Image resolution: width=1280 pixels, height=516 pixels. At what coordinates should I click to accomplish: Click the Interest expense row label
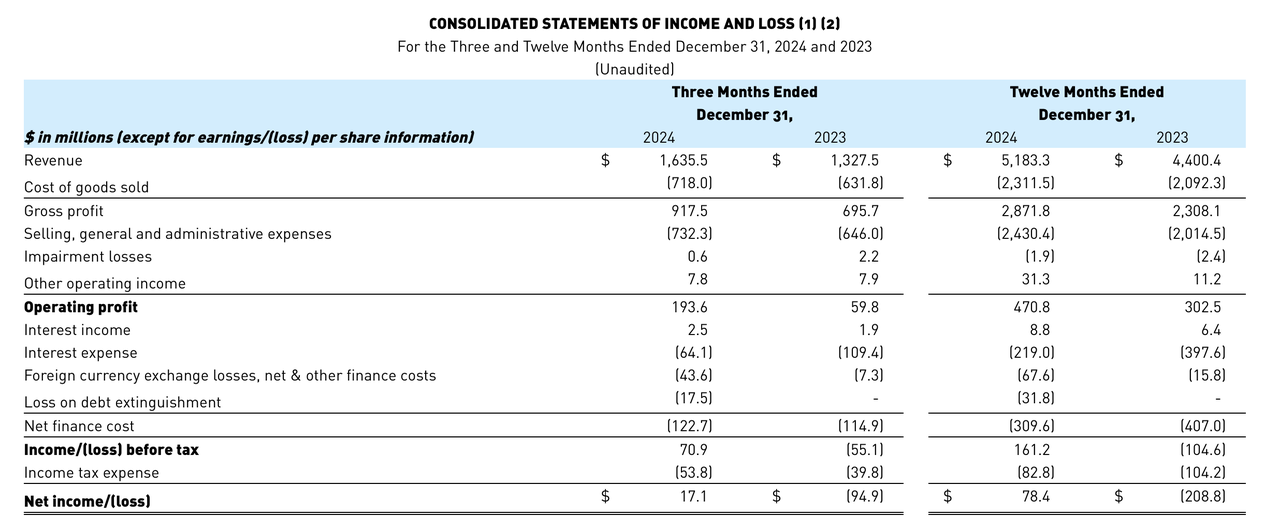[x=80, y=353]
